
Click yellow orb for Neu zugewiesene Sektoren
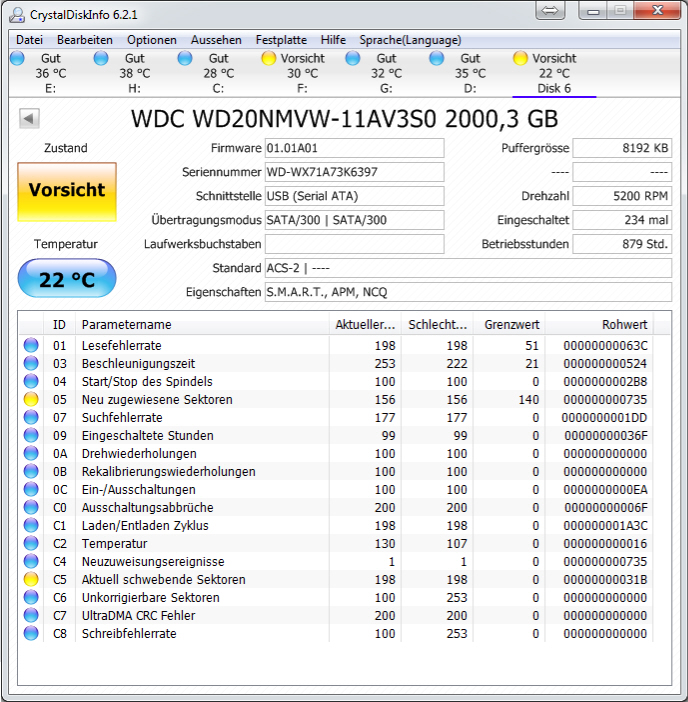coord(31,399)
